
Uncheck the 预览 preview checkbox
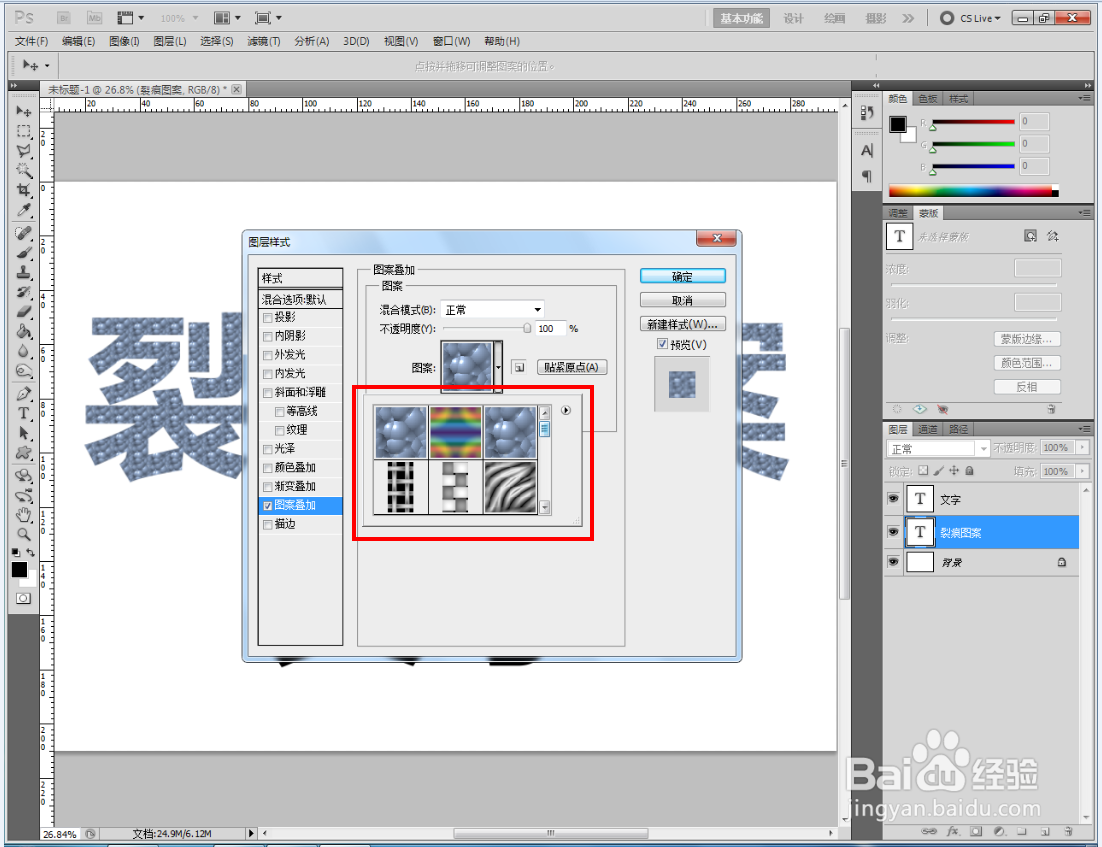click(662, 345)
